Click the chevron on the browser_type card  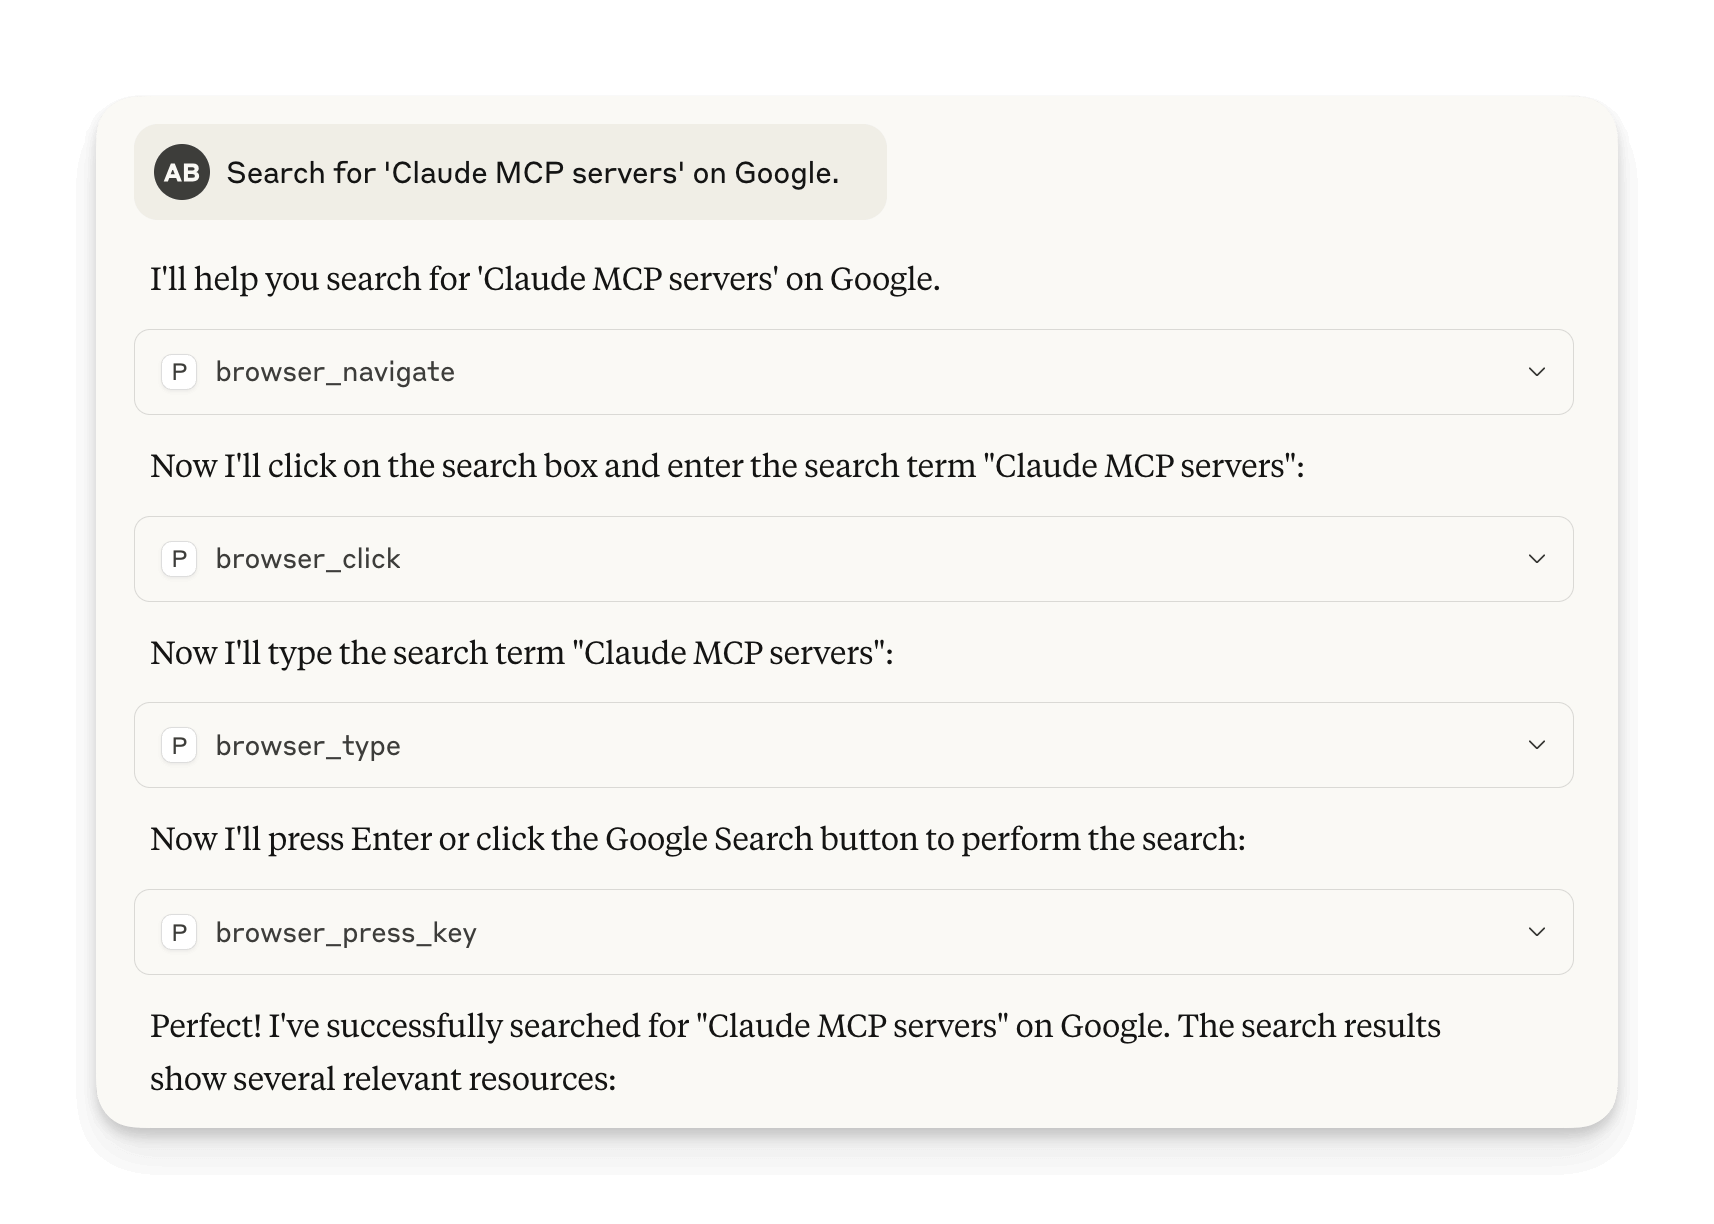(x=1537, y=745)
